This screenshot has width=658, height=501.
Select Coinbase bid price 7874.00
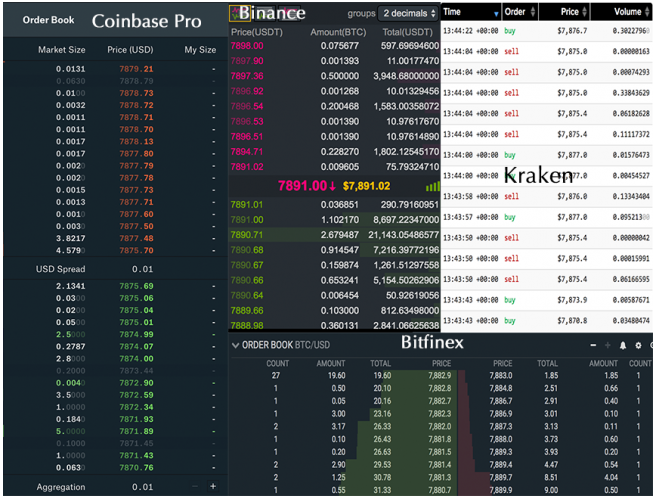pos(136,359)
